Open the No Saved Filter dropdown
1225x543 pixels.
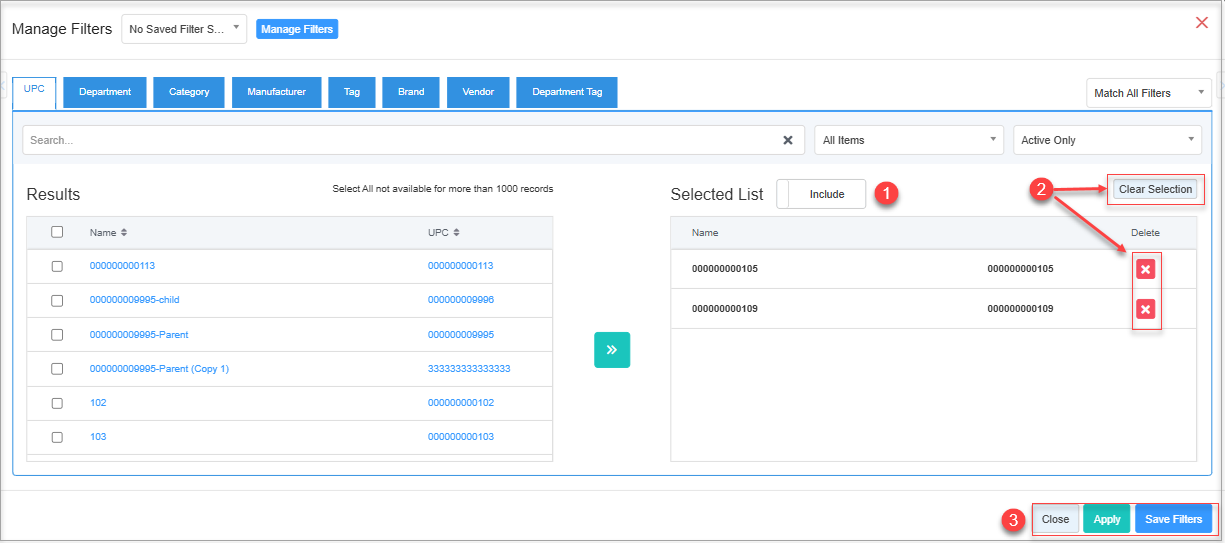click(x=184, y=29)
